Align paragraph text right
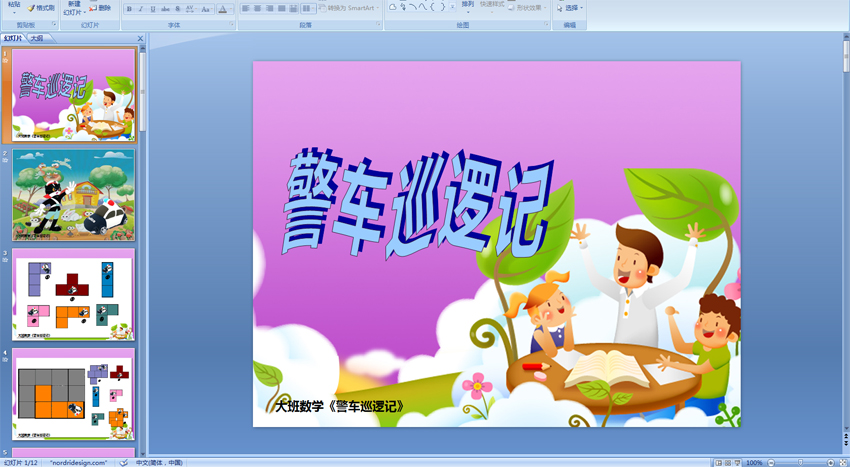Viewport: 850px width, 467px height. click(269, 8)
